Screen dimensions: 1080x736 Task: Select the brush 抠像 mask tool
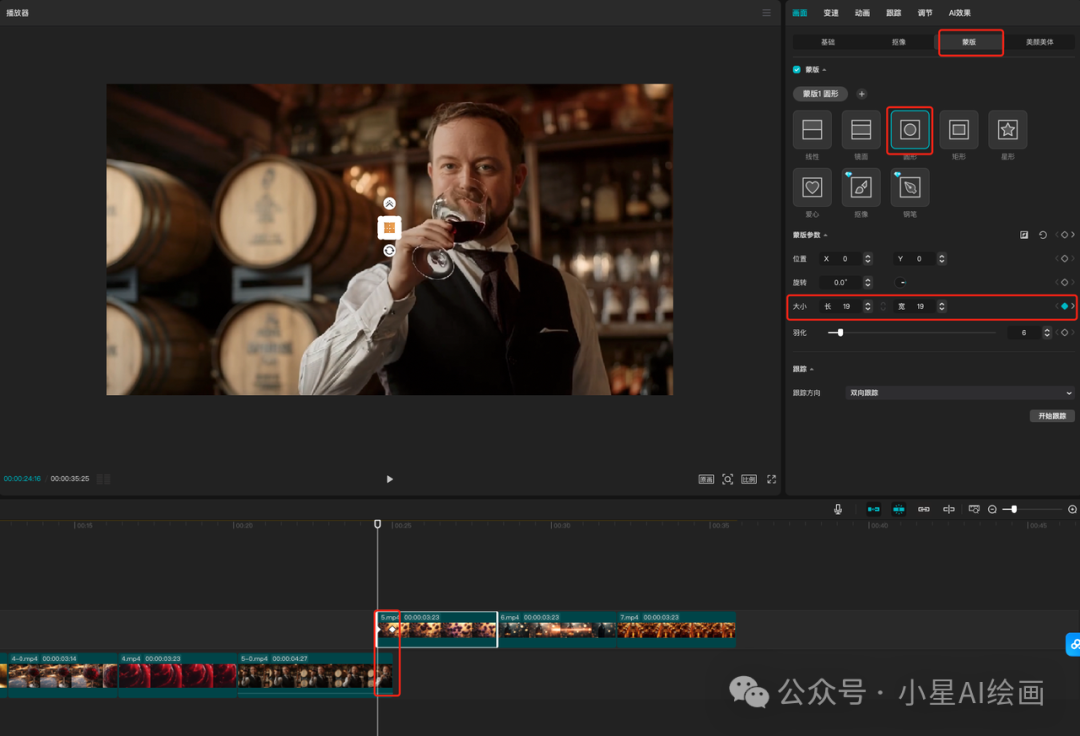point(861,187)
